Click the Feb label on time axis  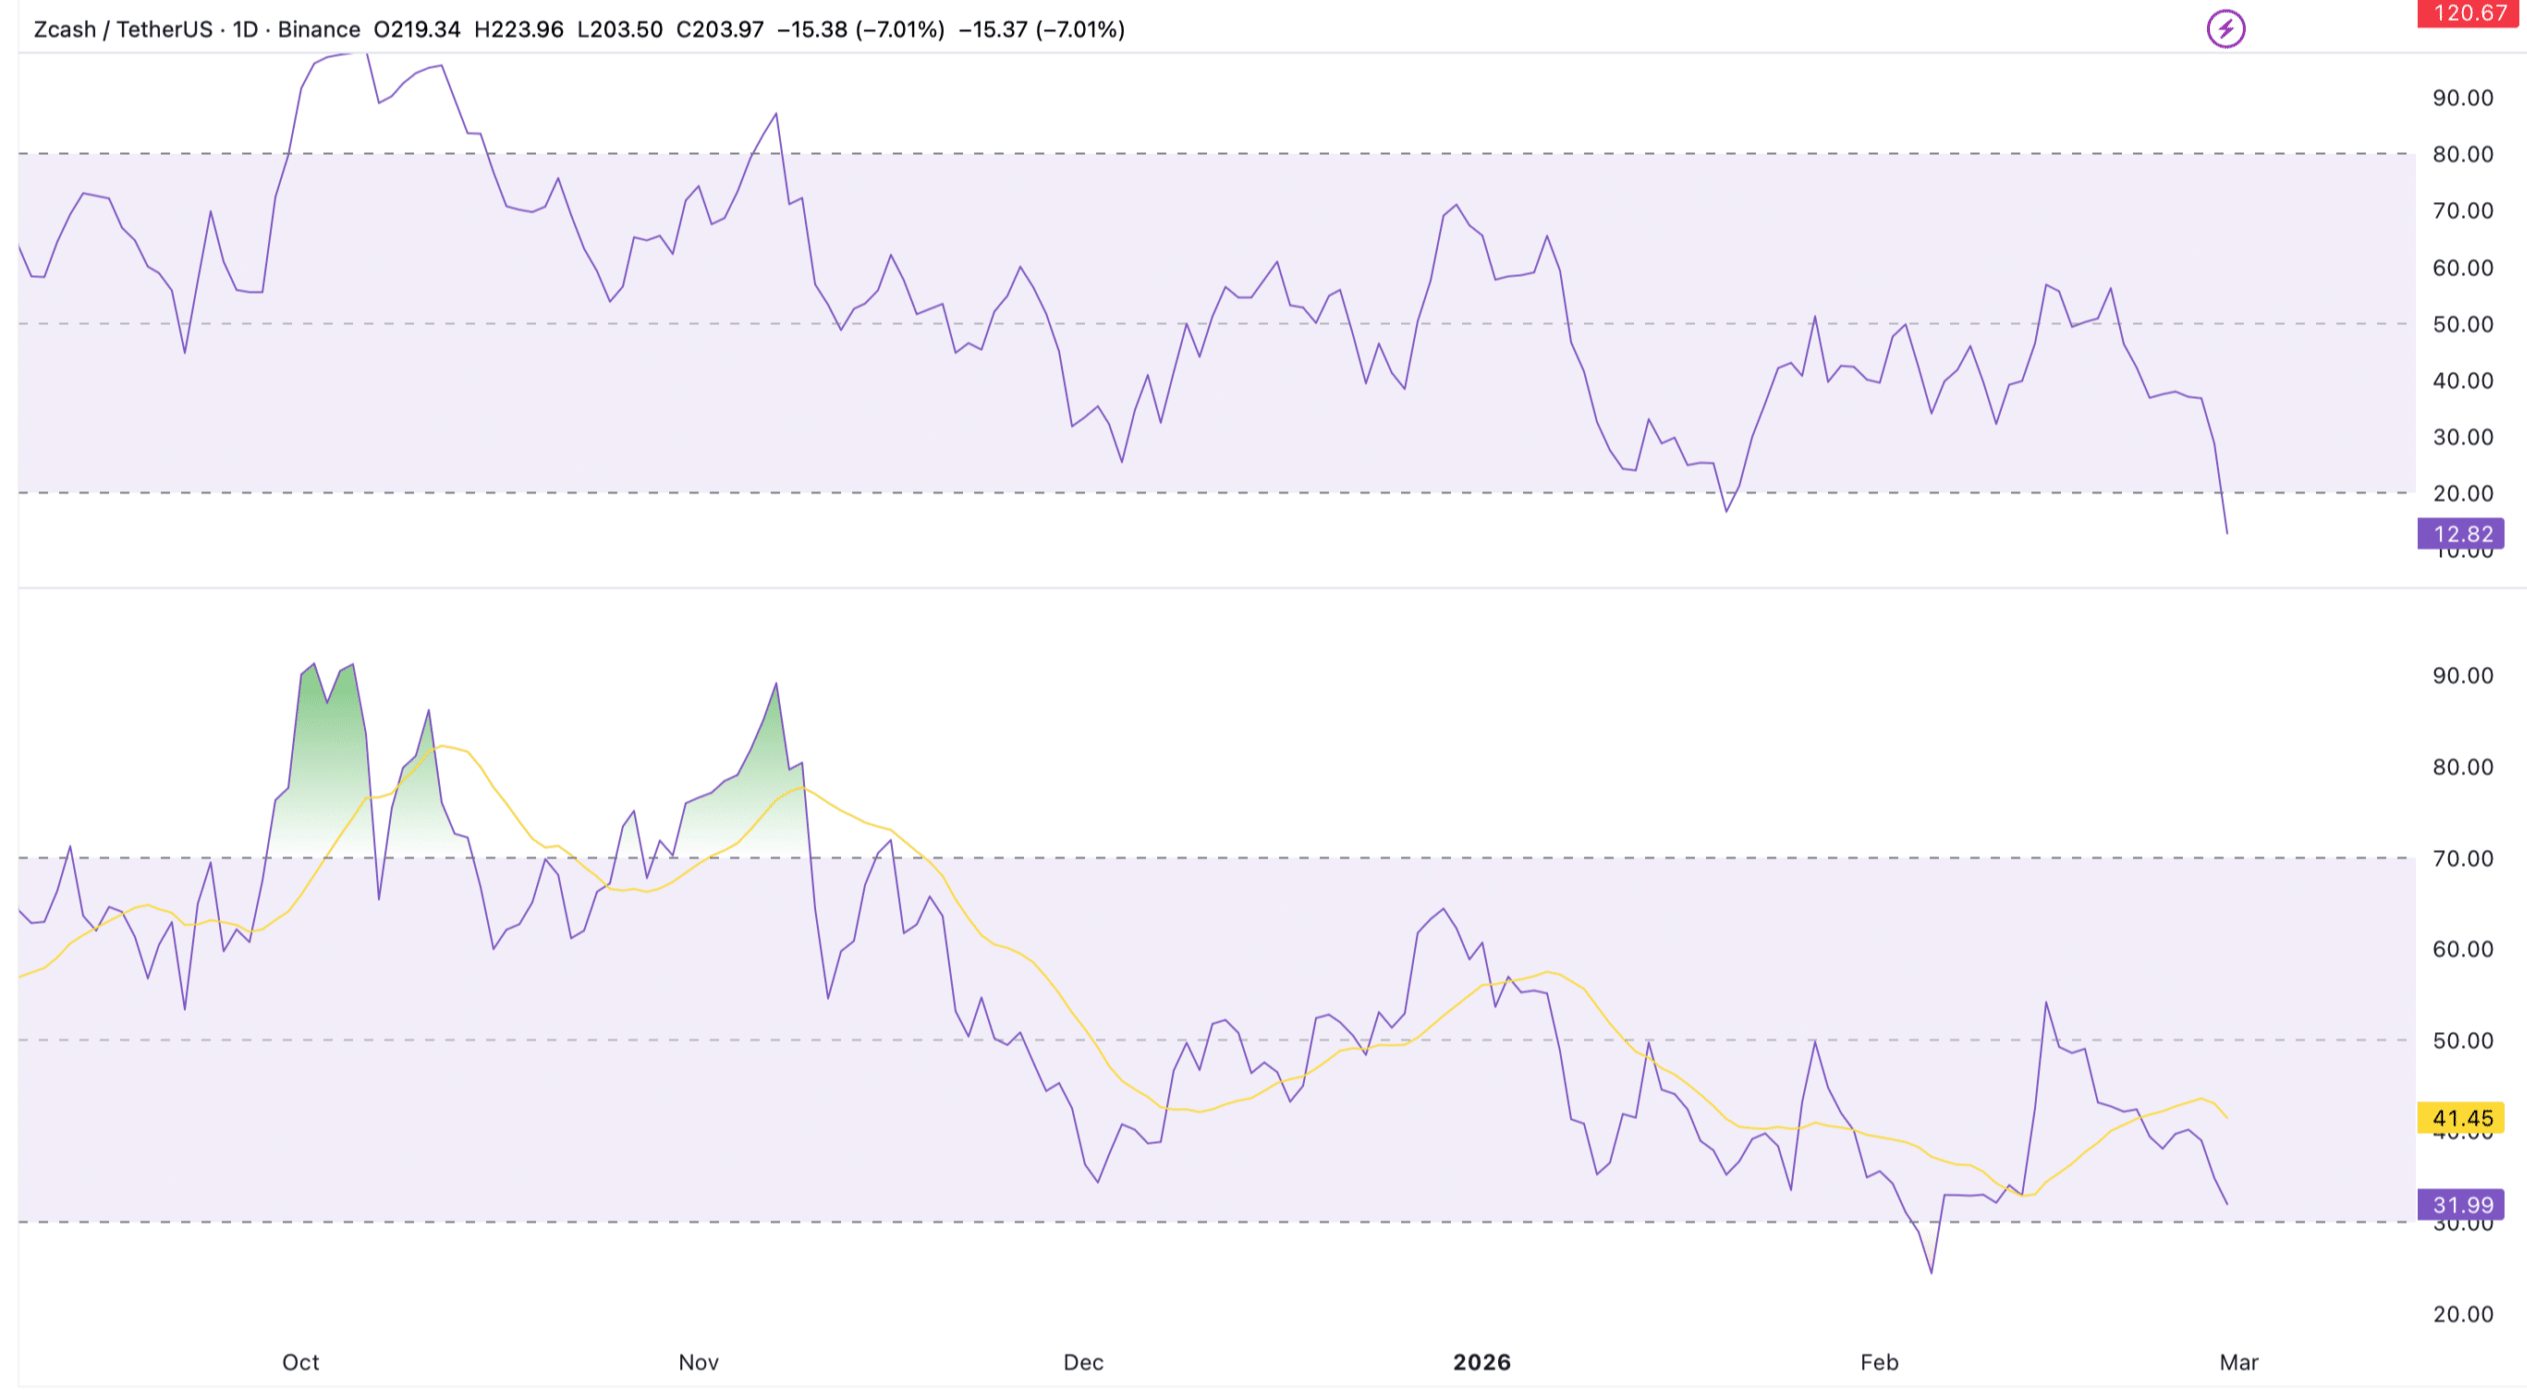(x=1878, y=1362)
